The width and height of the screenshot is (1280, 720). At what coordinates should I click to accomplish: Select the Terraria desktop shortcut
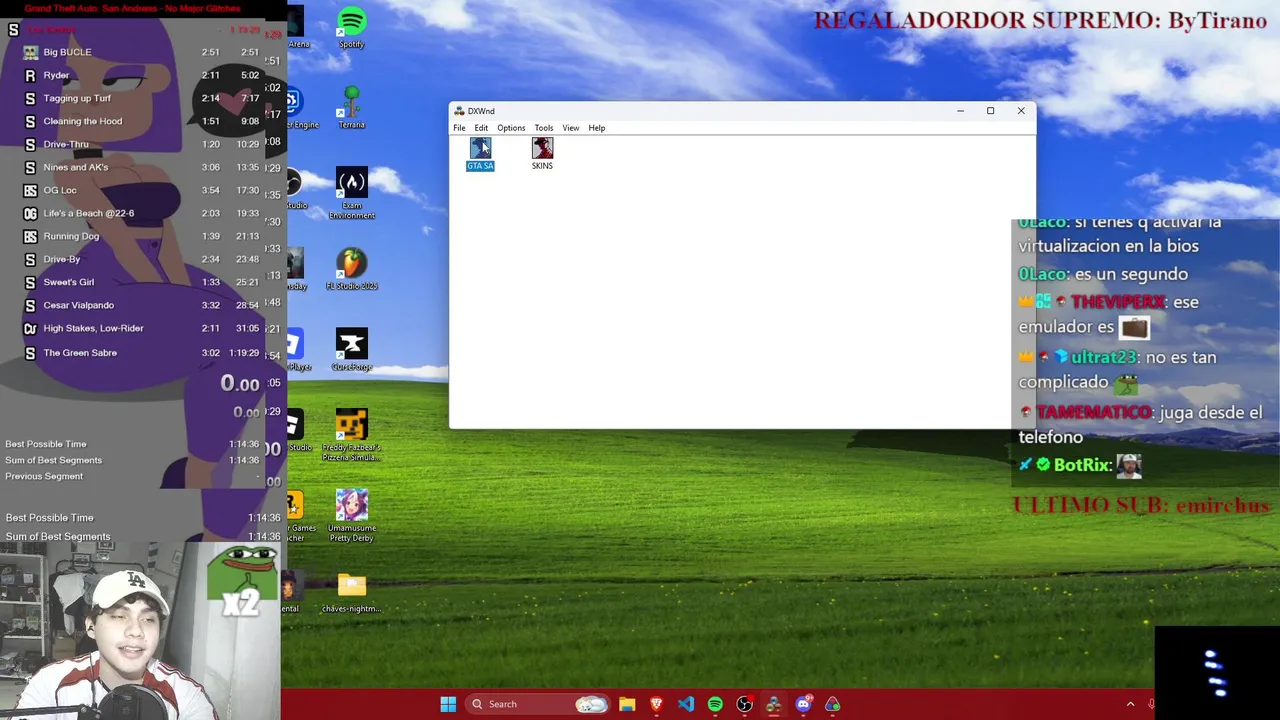point(351,108)
